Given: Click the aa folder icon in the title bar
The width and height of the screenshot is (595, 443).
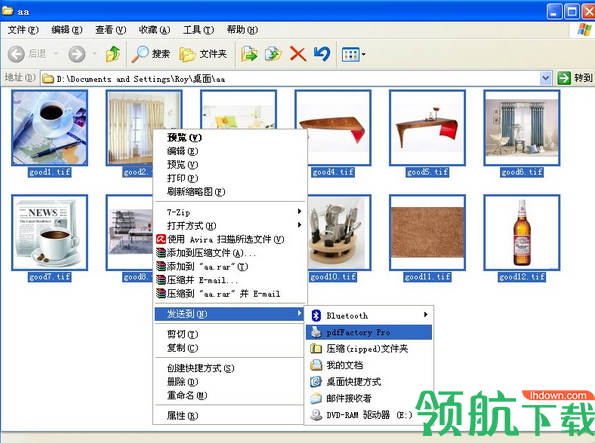Looking at the screenshot, I should (8, 11).
